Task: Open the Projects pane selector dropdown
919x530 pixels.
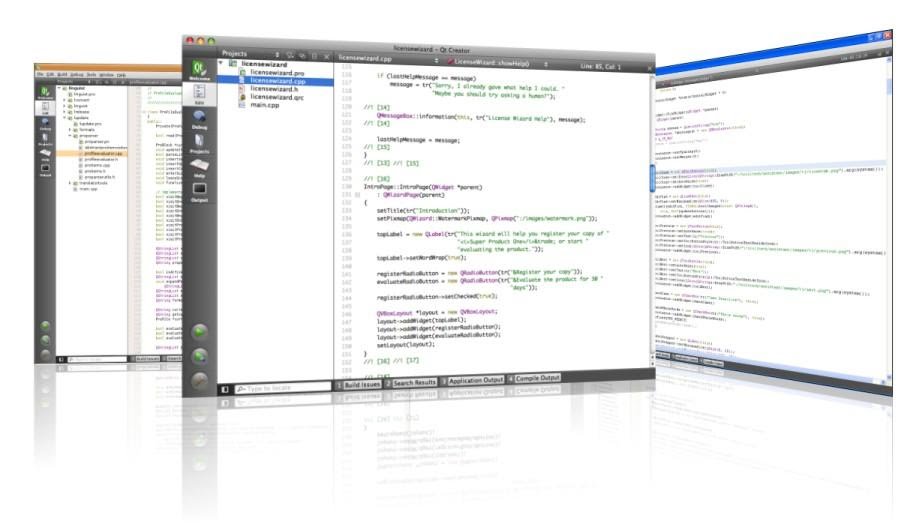Action: 277,55
